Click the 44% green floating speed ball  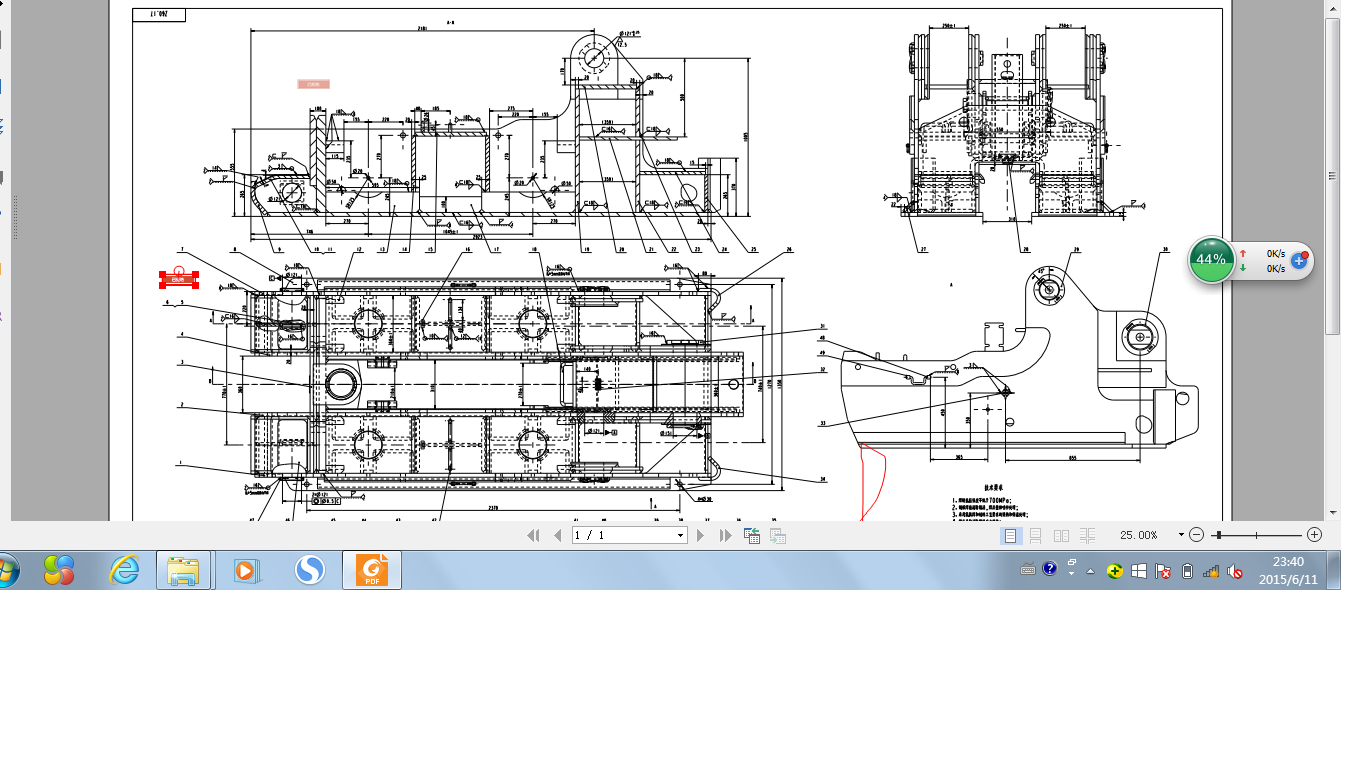click(x=1211, y=260)
